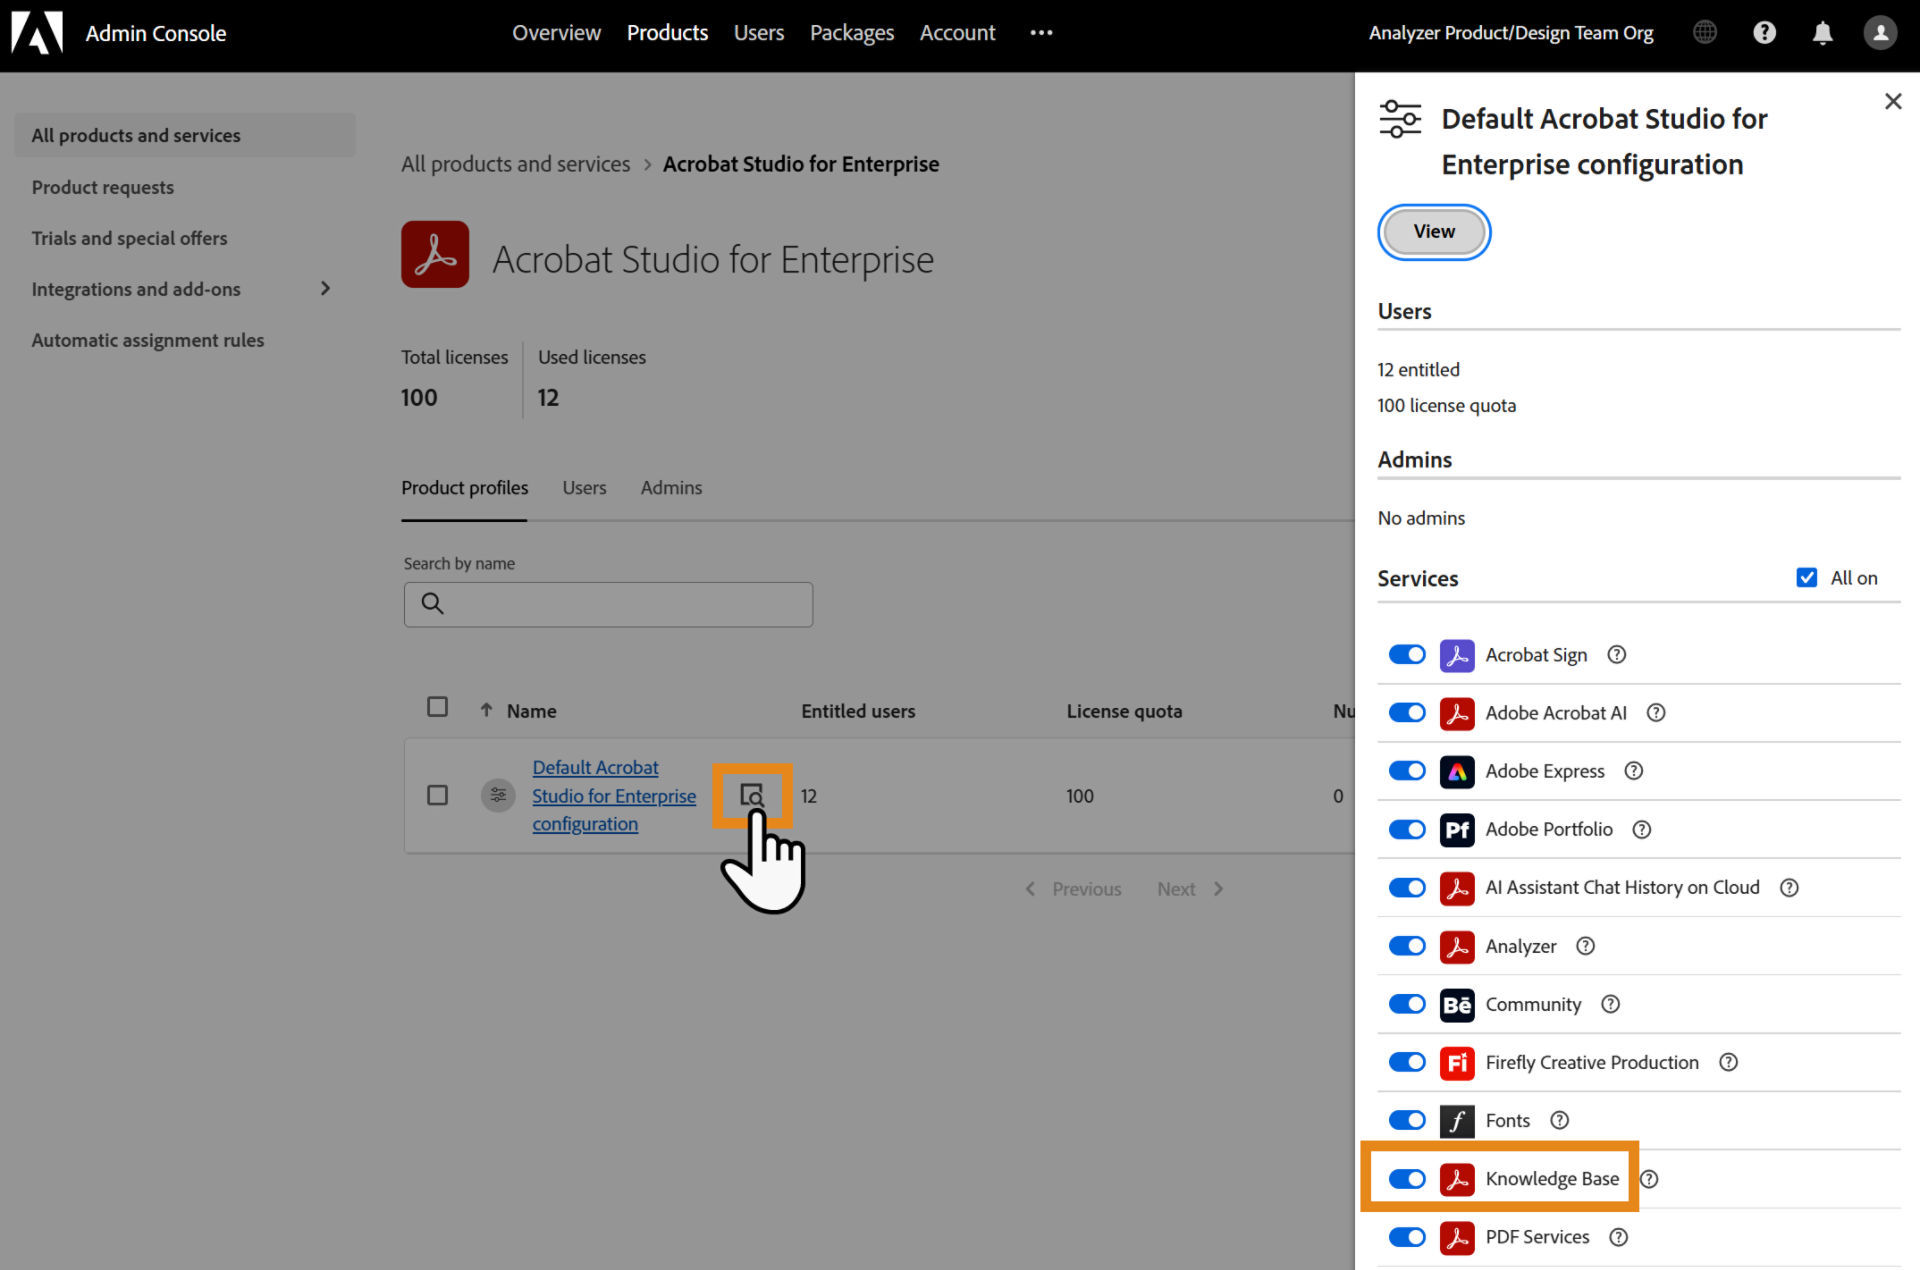Click the help icon beside Acrobat Sign

[x=1616, y=654]
